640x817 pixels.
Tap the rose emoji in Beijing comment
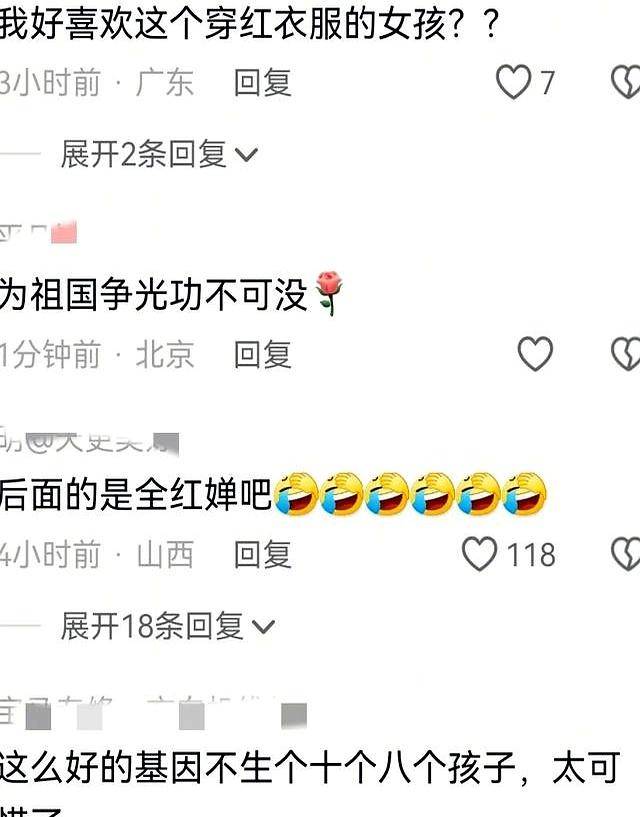[x=328, y=294]
